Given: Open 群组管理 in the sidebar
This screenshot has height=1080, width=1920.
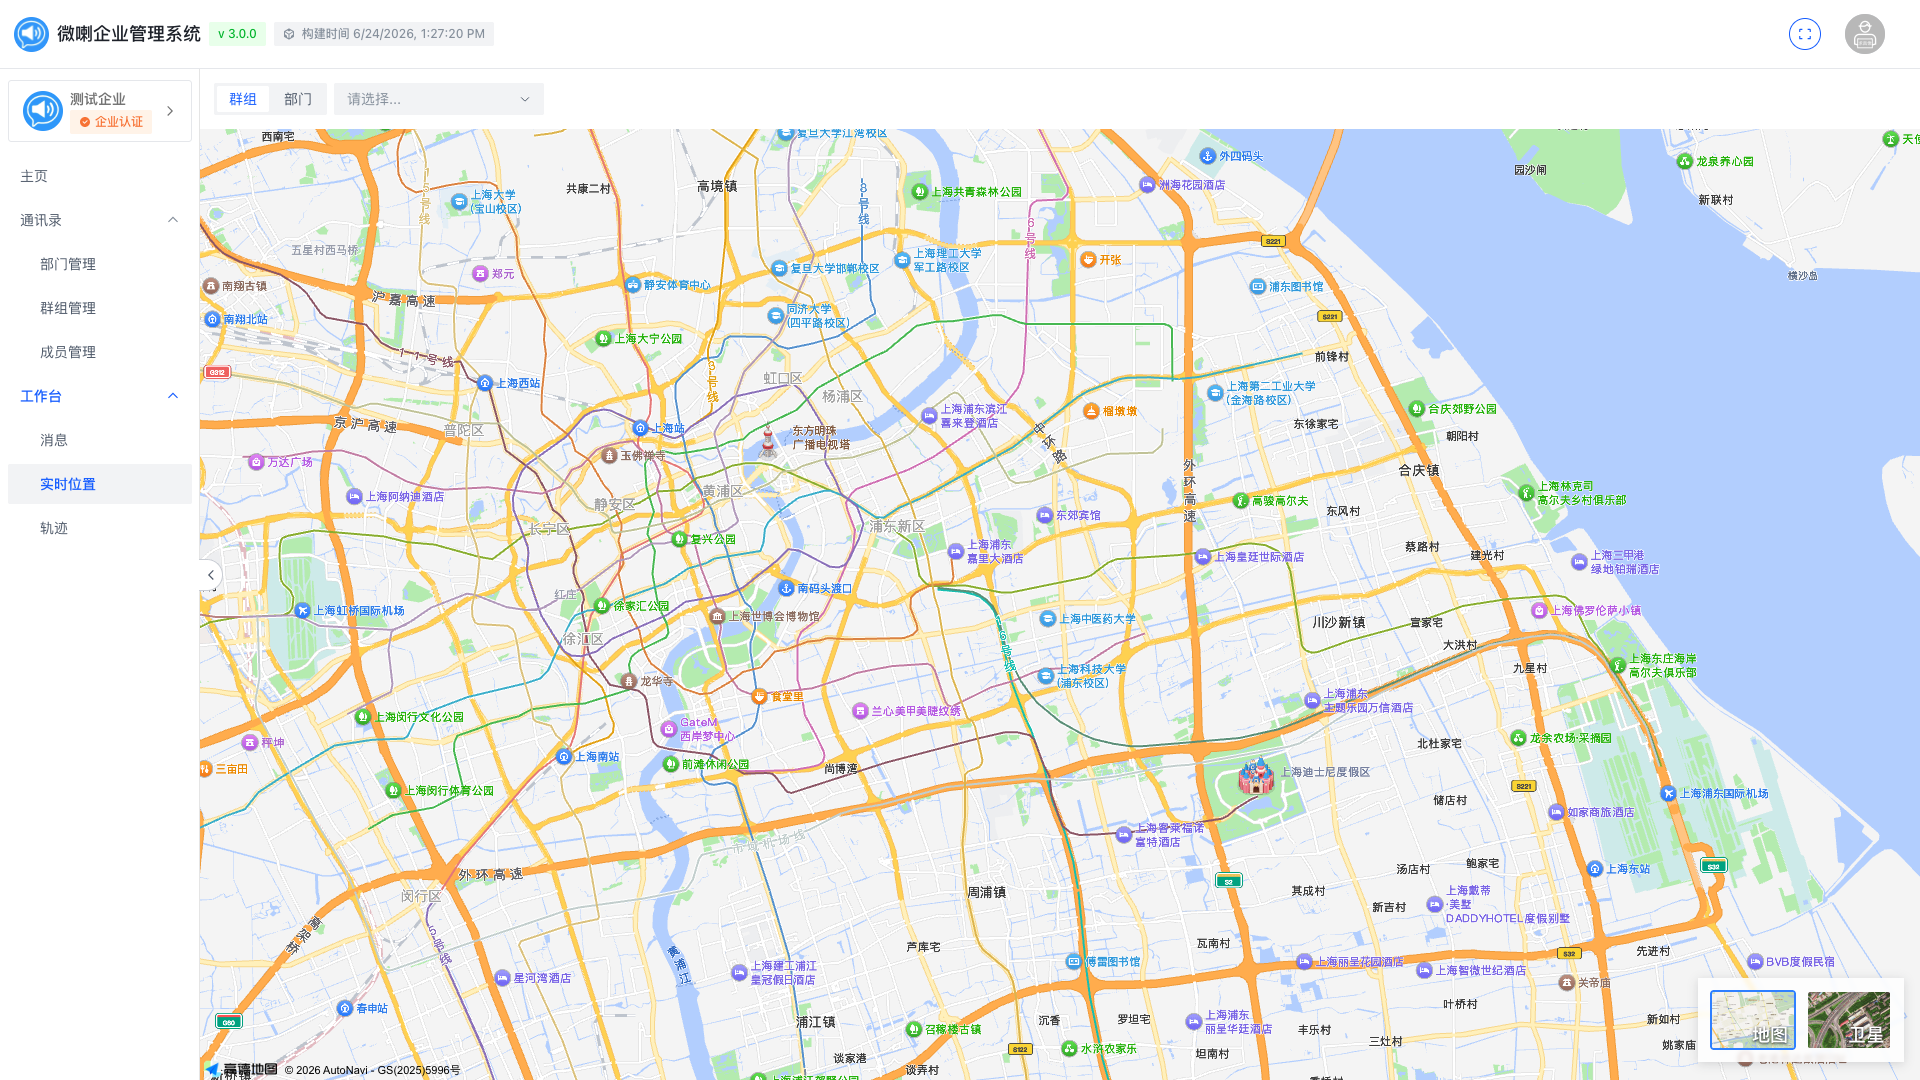Looking at the screenshot, I should [100, 308].
